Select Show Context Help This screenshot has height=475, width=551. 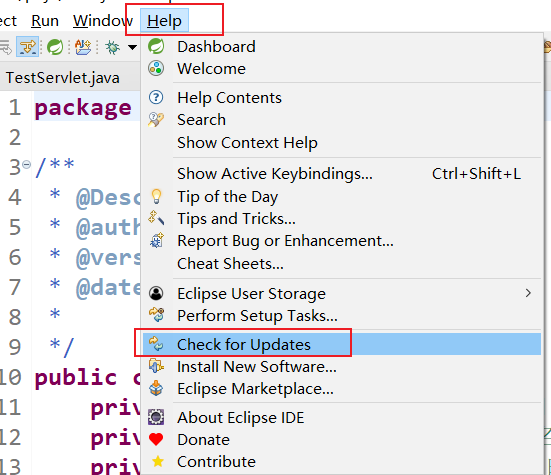click(247, 143)
